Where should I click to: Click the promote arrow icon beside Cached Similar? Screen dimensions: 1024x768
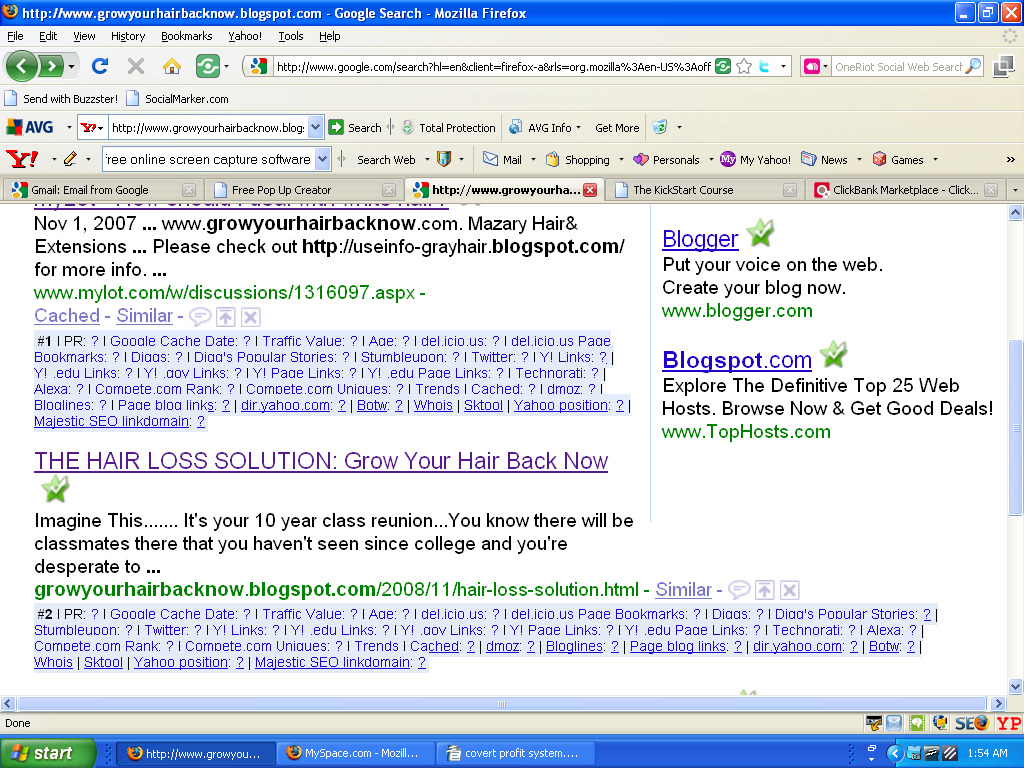tap(225, 316)
